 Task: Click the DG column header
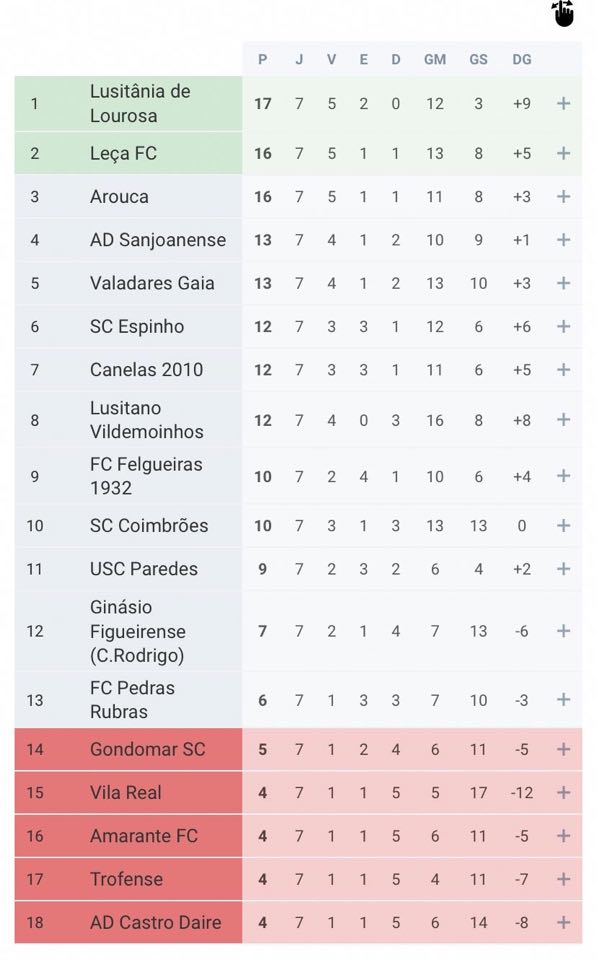(522, 59)
